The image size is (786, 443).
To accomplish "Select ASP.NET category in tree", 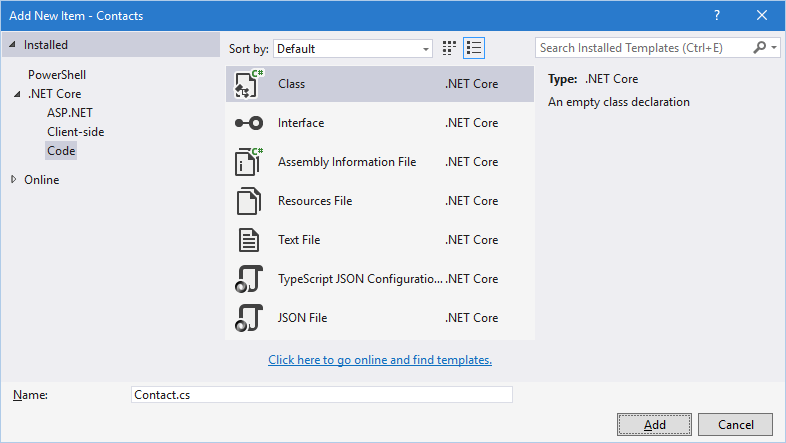I will tap(70, 113).
